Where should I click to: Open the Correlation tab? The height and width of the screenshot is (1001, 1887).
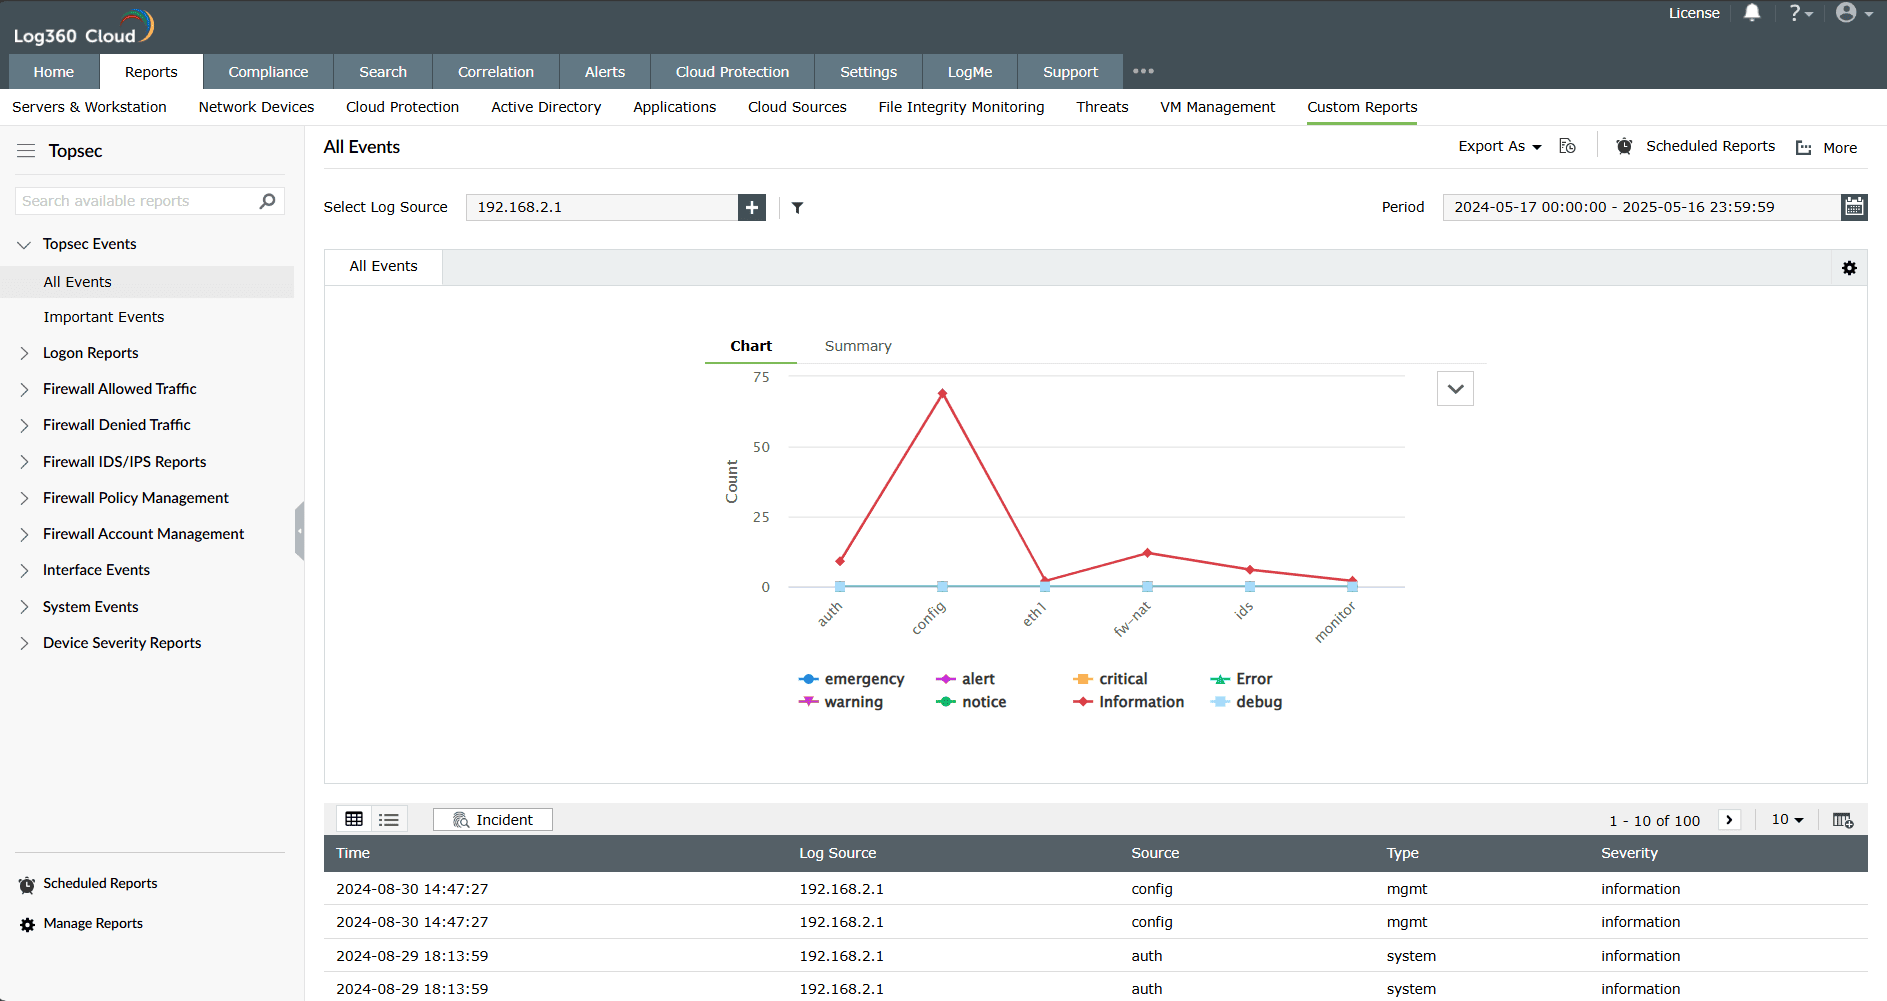tap(496, 72)
